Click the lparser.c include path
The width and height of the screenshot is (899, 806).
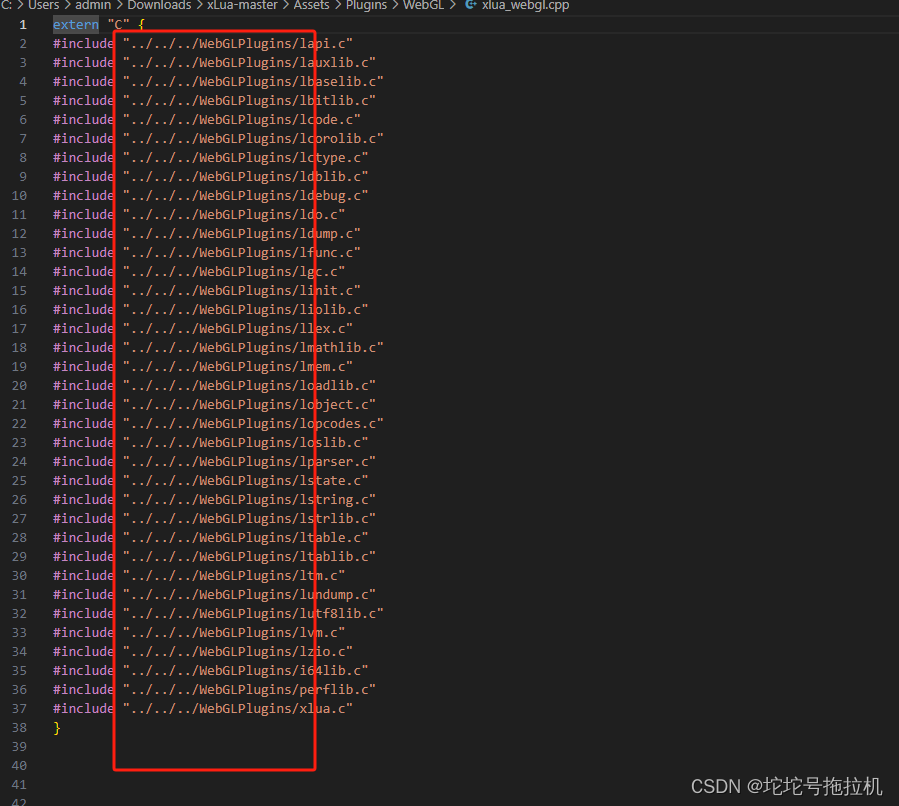249,461
